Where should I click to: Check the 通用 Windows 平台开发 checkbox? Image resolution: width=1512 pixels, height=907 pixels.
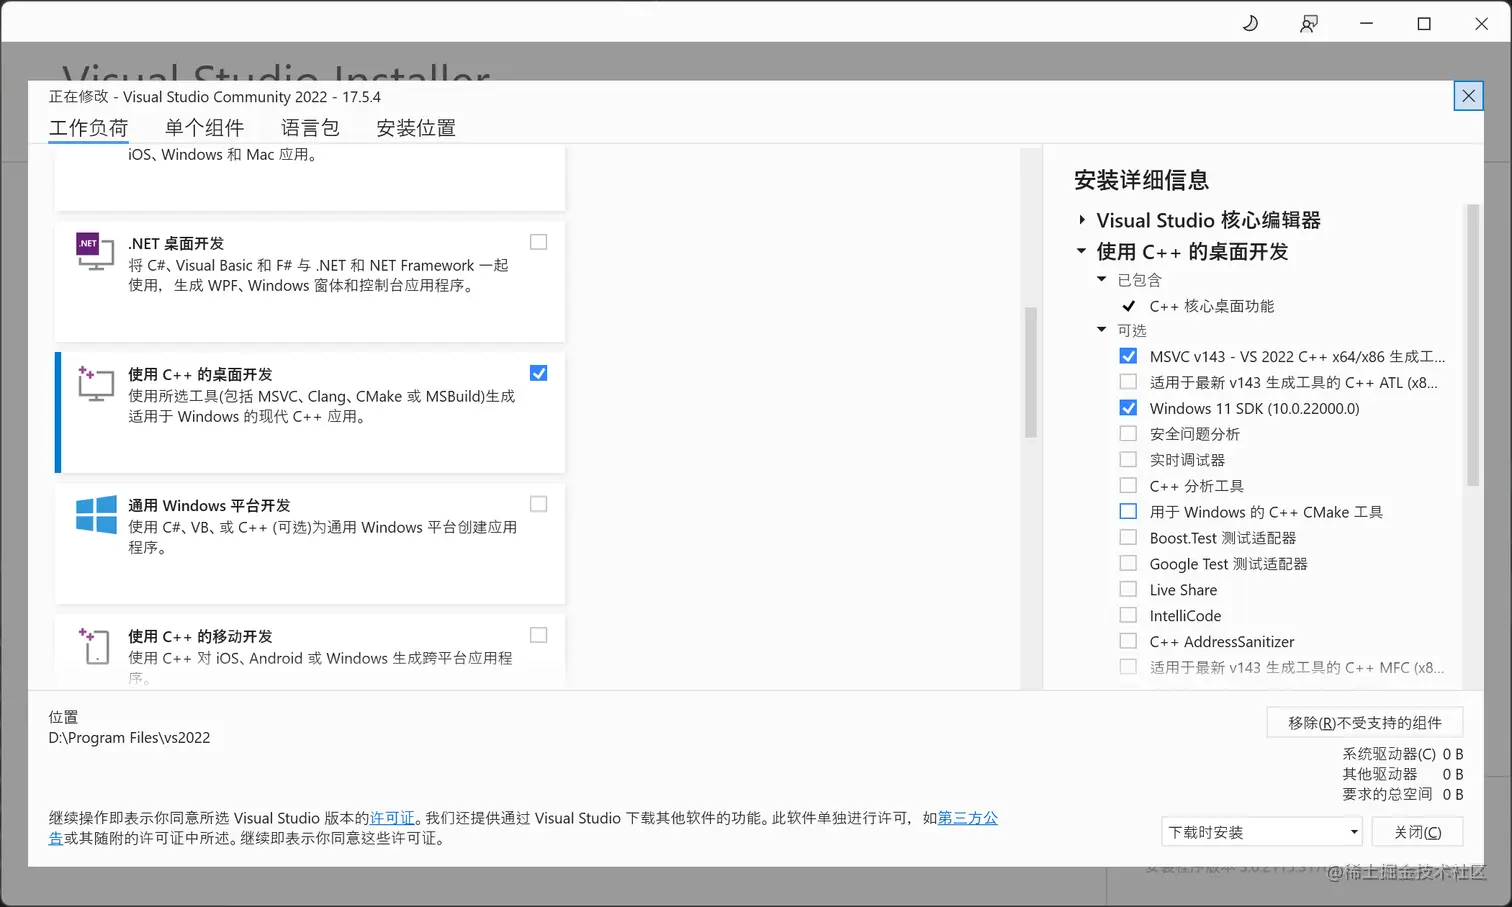click(538, 503)
